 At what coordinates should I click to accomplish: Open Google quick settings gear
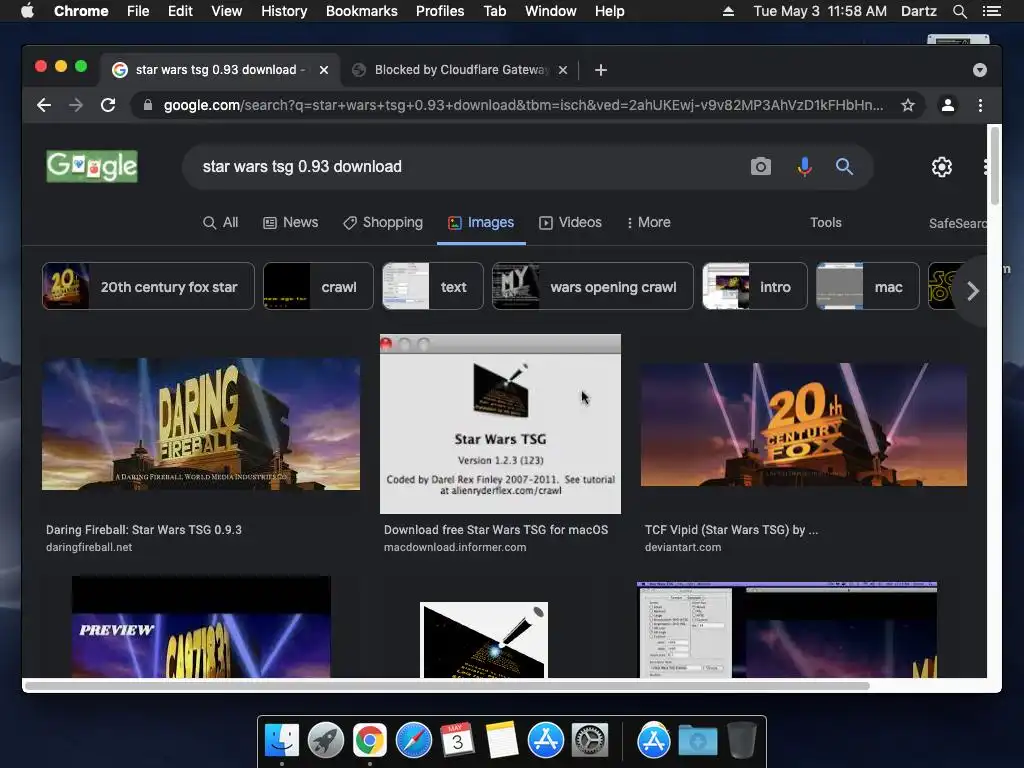(942, 167)
